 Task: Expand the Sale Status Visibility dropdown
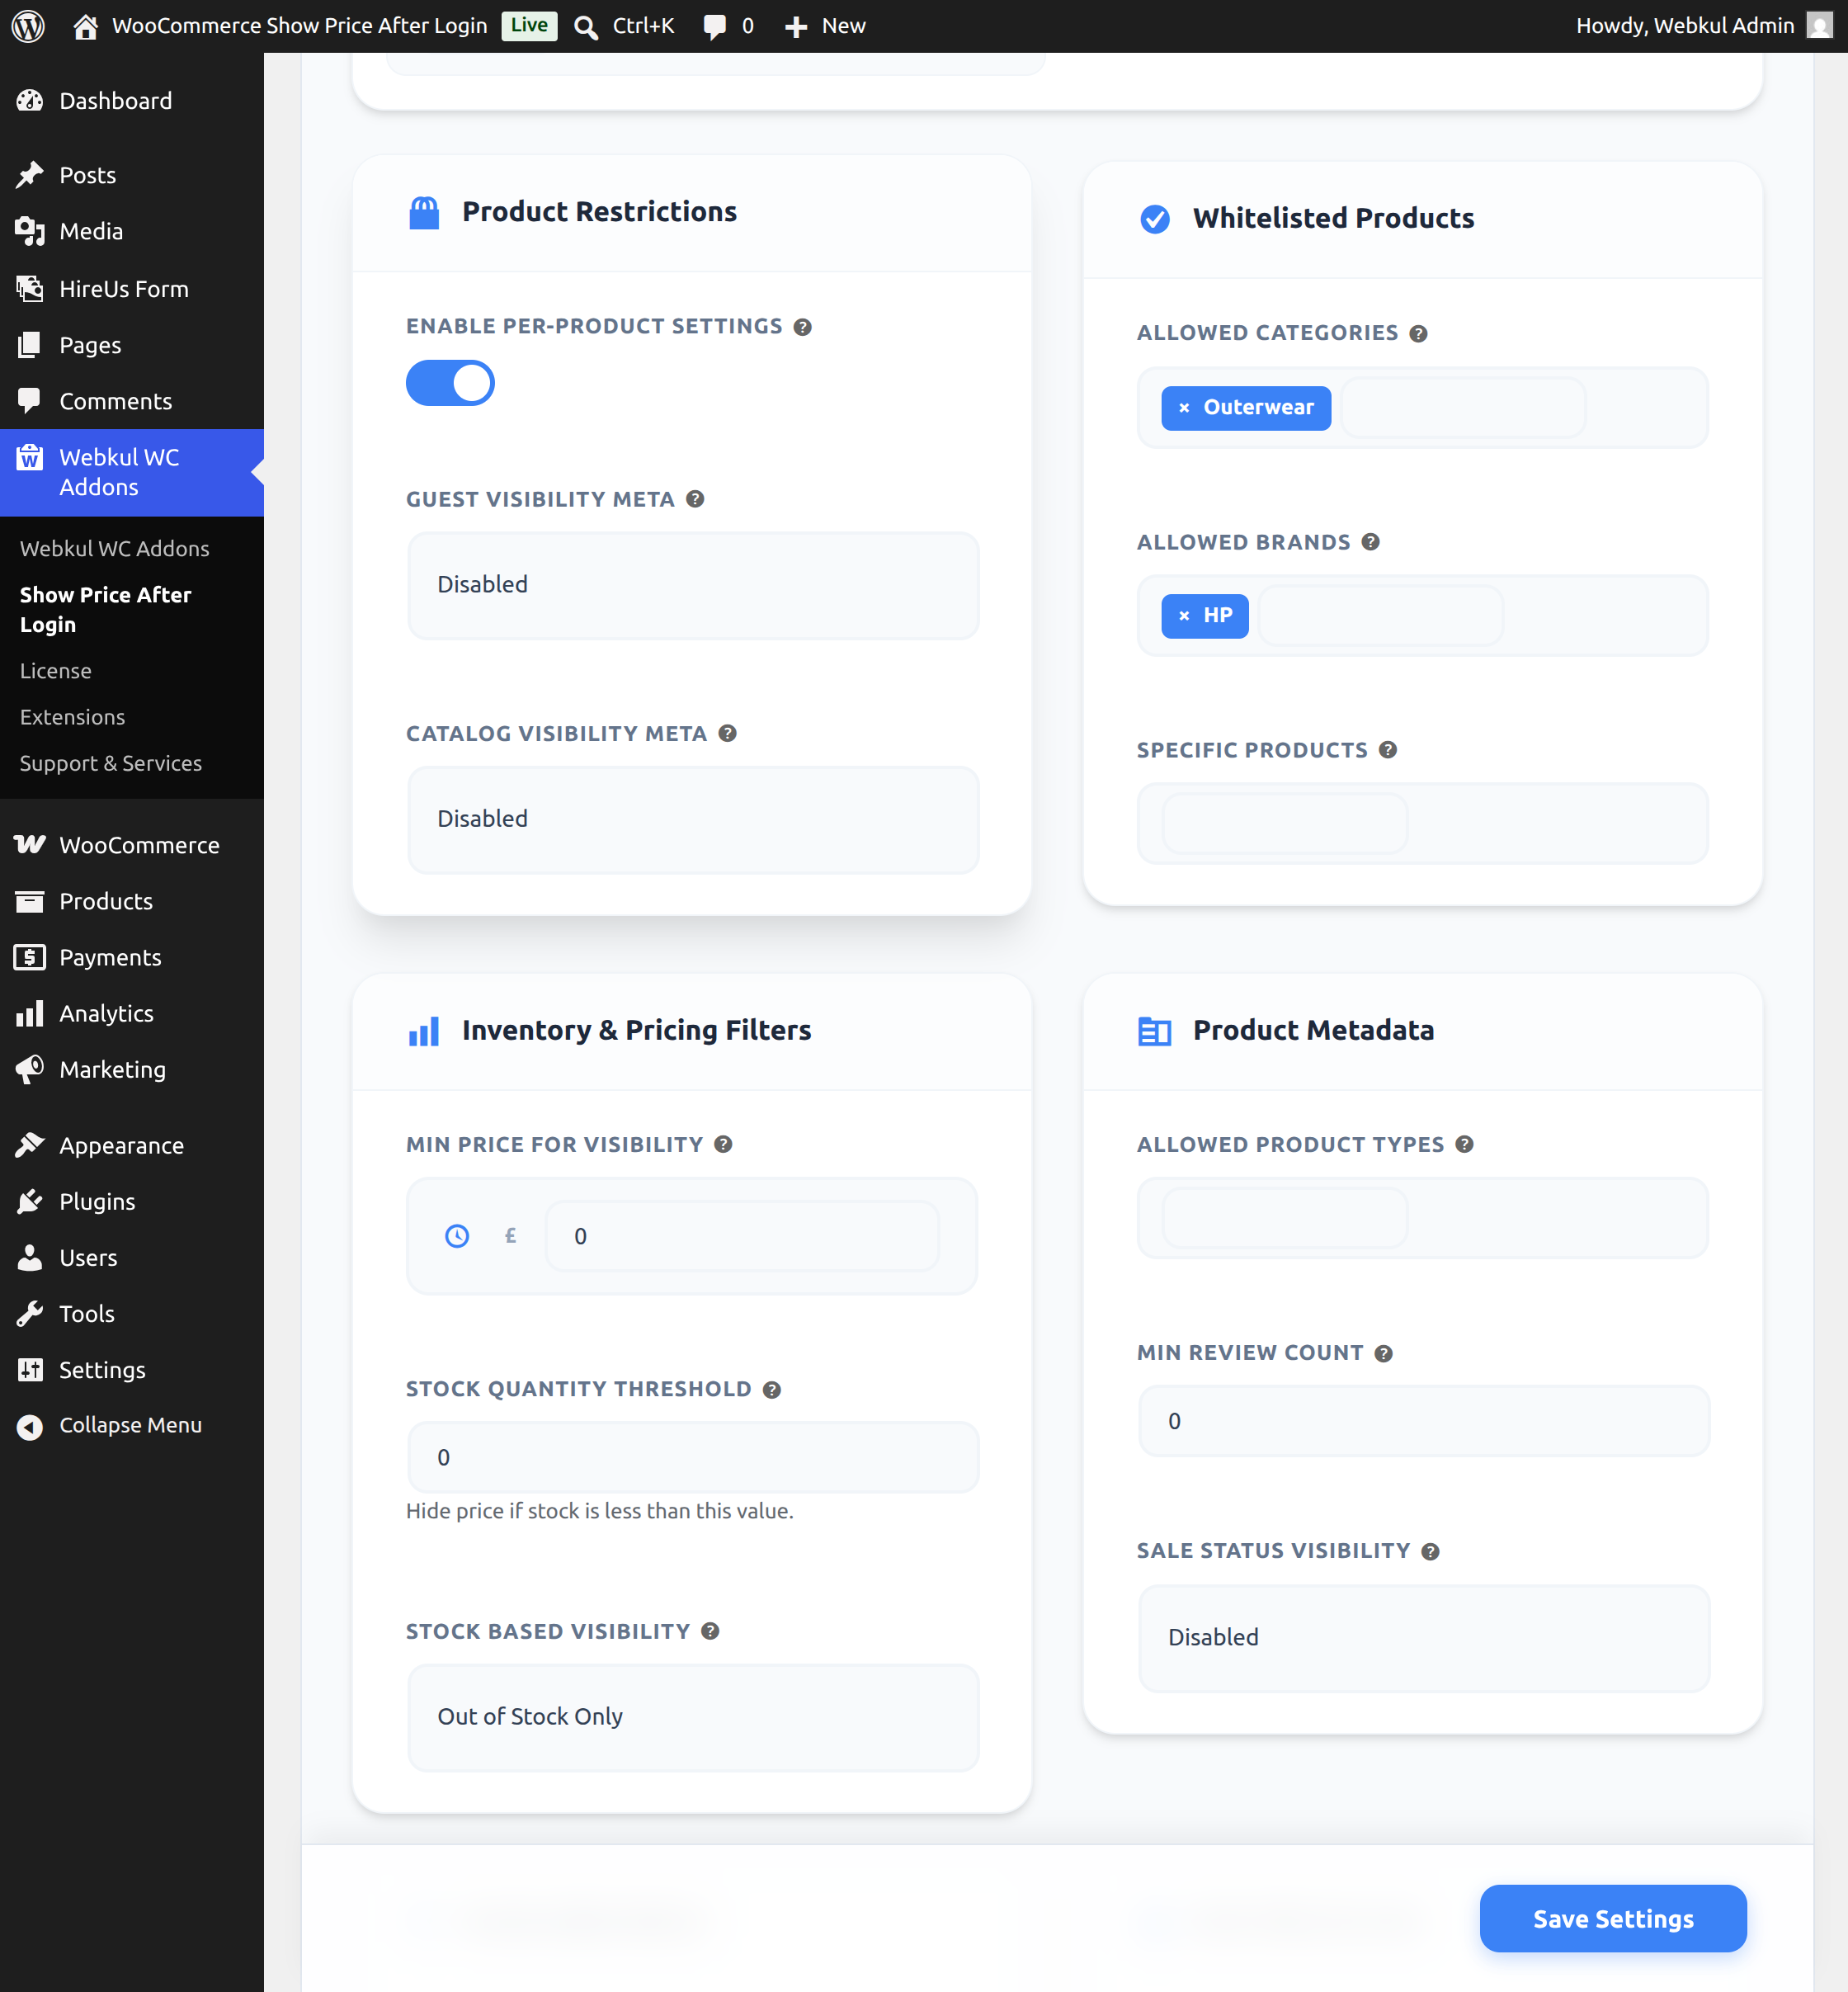point(1424,1638)
